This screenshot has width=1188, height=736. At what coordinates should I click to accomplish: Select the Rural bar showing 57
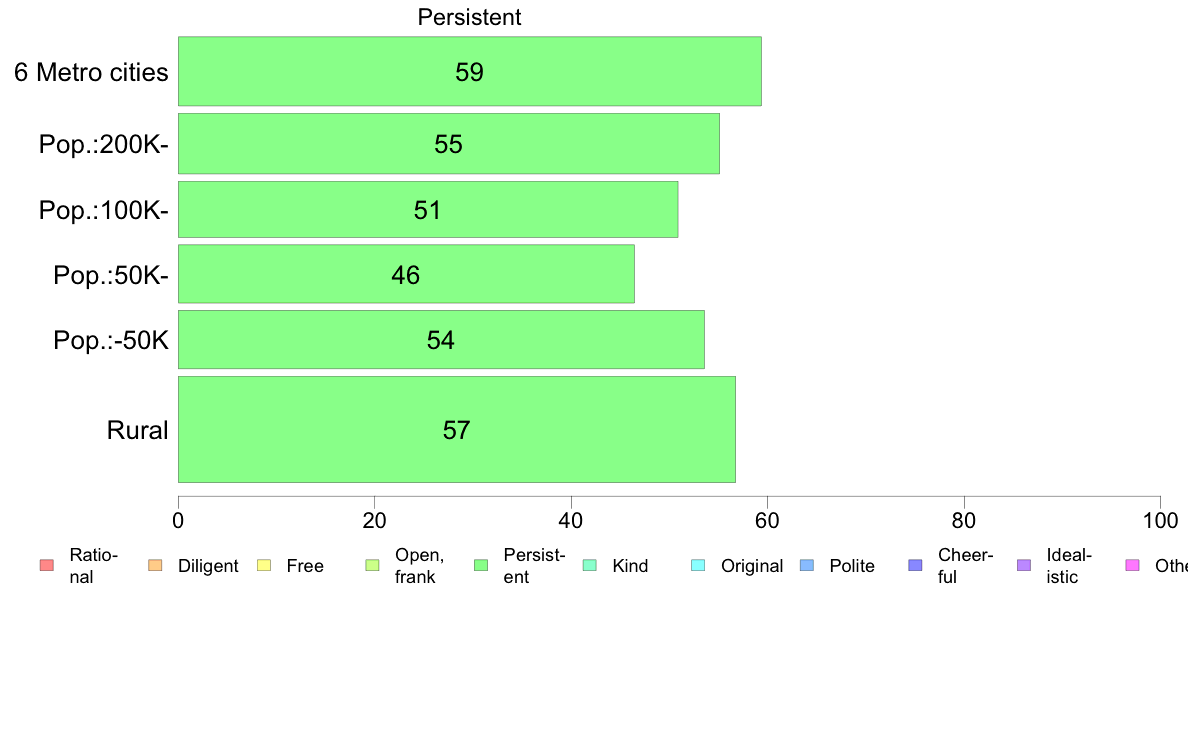[457, 429]
